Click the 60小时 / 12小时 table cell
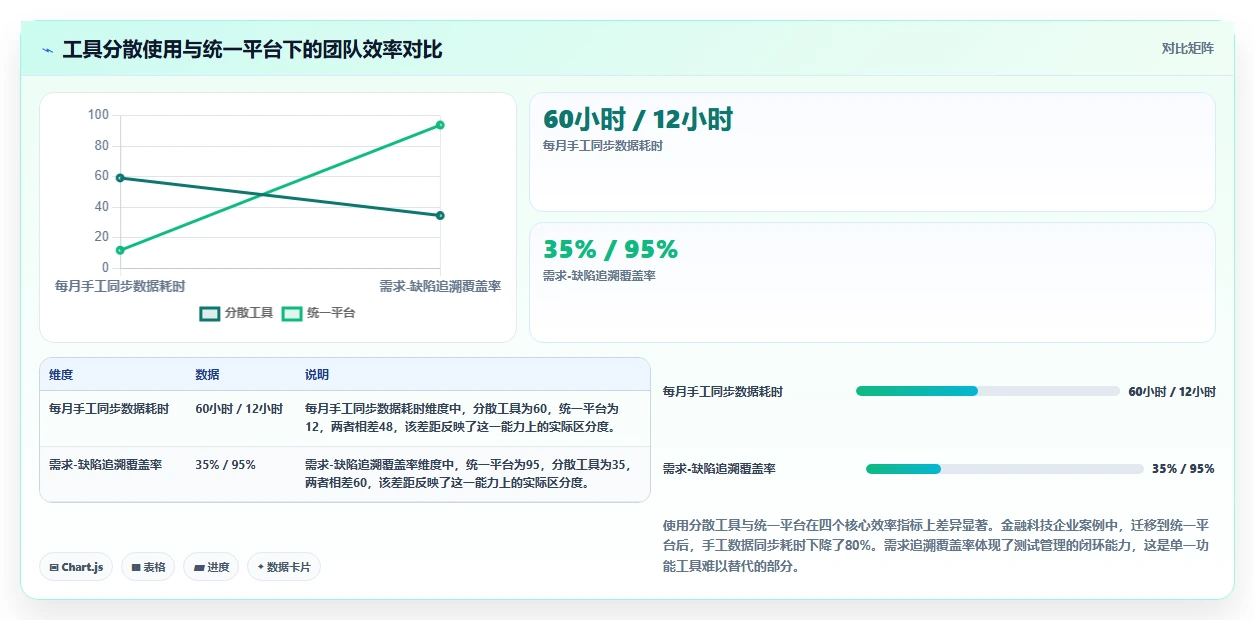 click(x=239, y=409)
